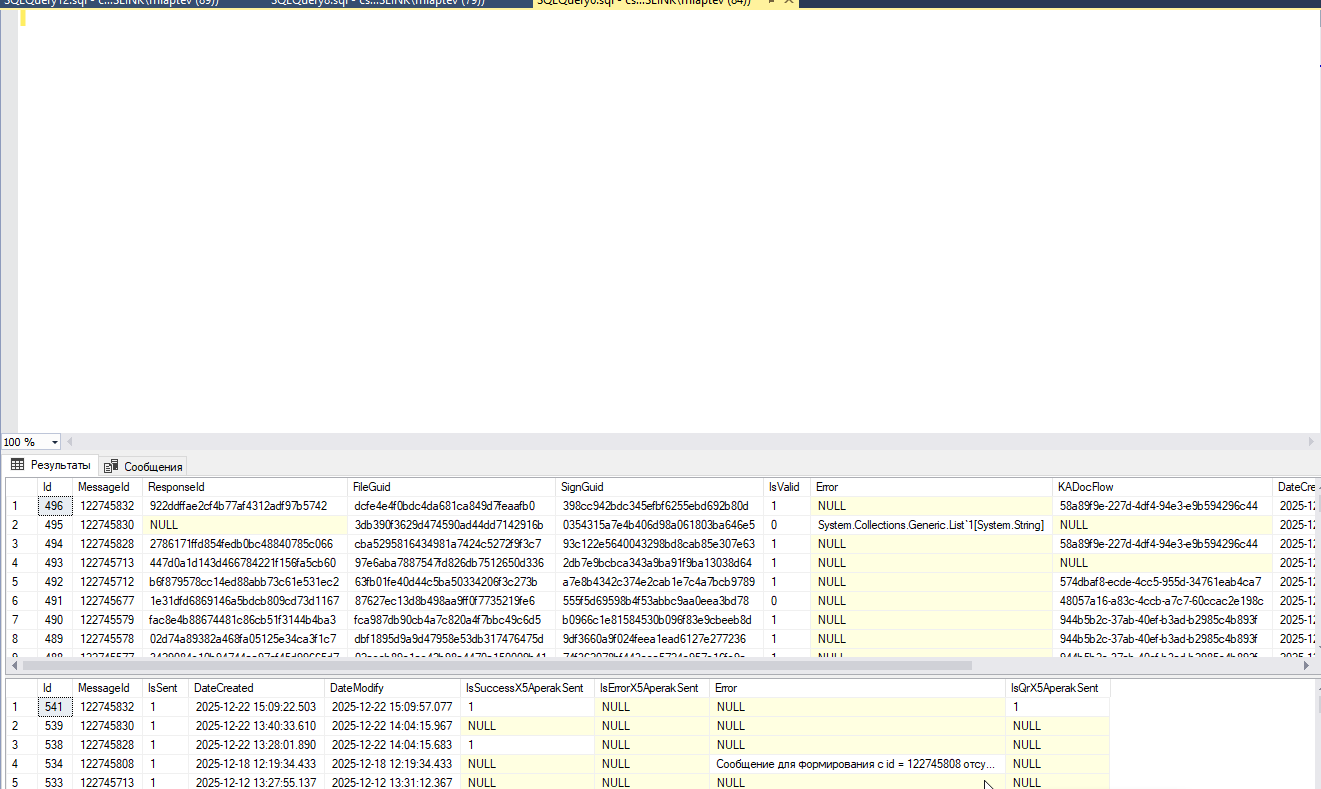Select the cell with Id 495

click(x=55, y=525)
